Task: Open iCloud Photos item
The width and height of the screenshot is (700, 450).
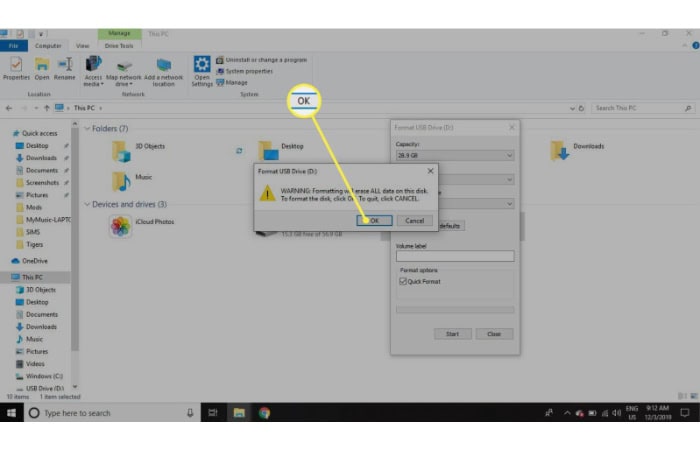Action: pyautogui.click(x=142, y=226)
